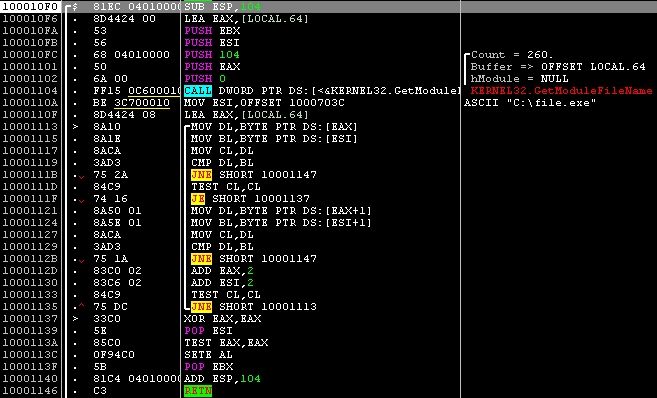Select LEA EAX,[LOCAL.64] at 1000110F

click(x=246, y=115)
